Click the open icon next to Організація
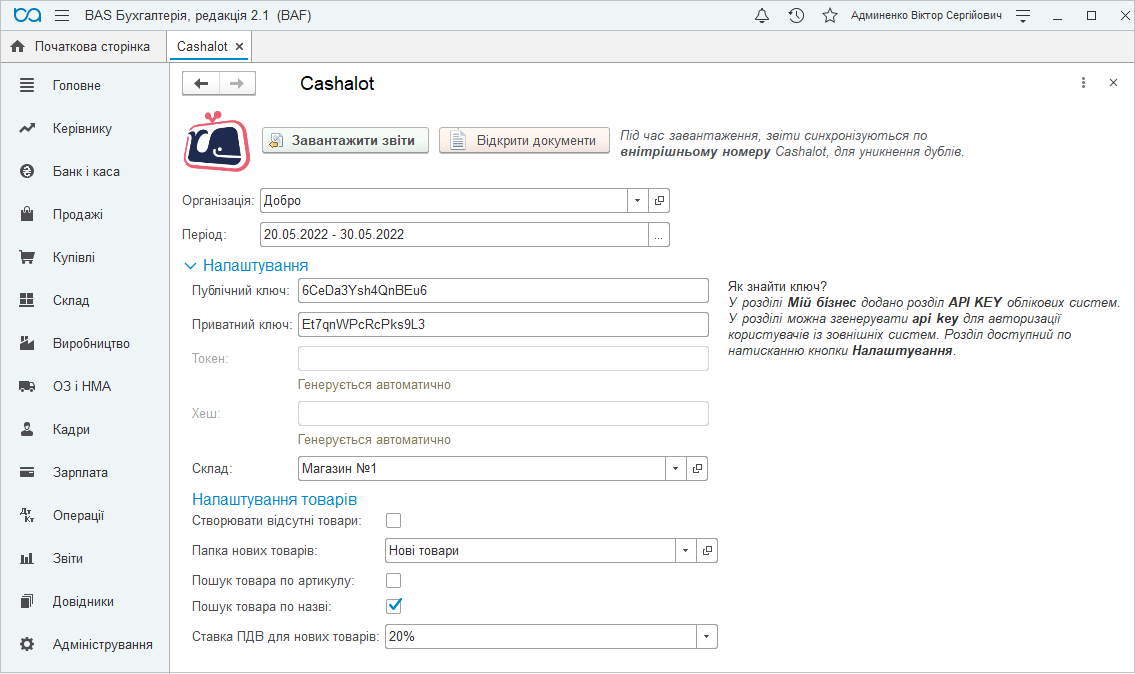Image resolution: width=1135 pixels, height=674 pixels. 659,201
